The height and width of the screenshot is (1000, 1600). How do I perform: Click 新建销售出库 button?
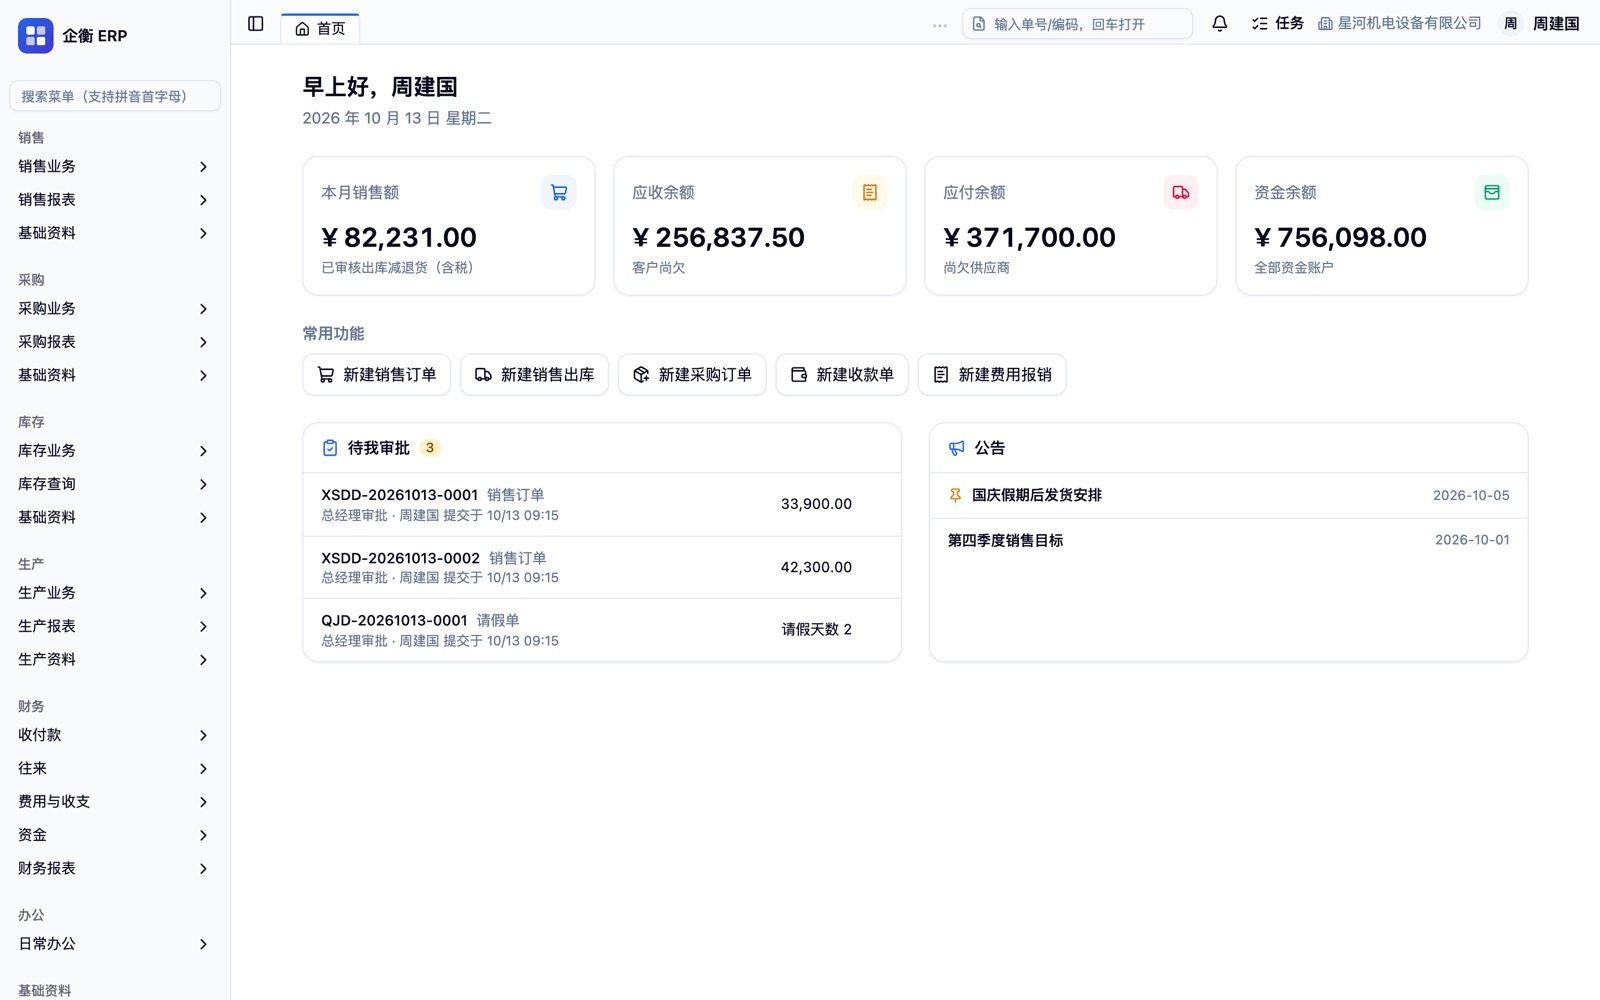[x=534, y=375]
